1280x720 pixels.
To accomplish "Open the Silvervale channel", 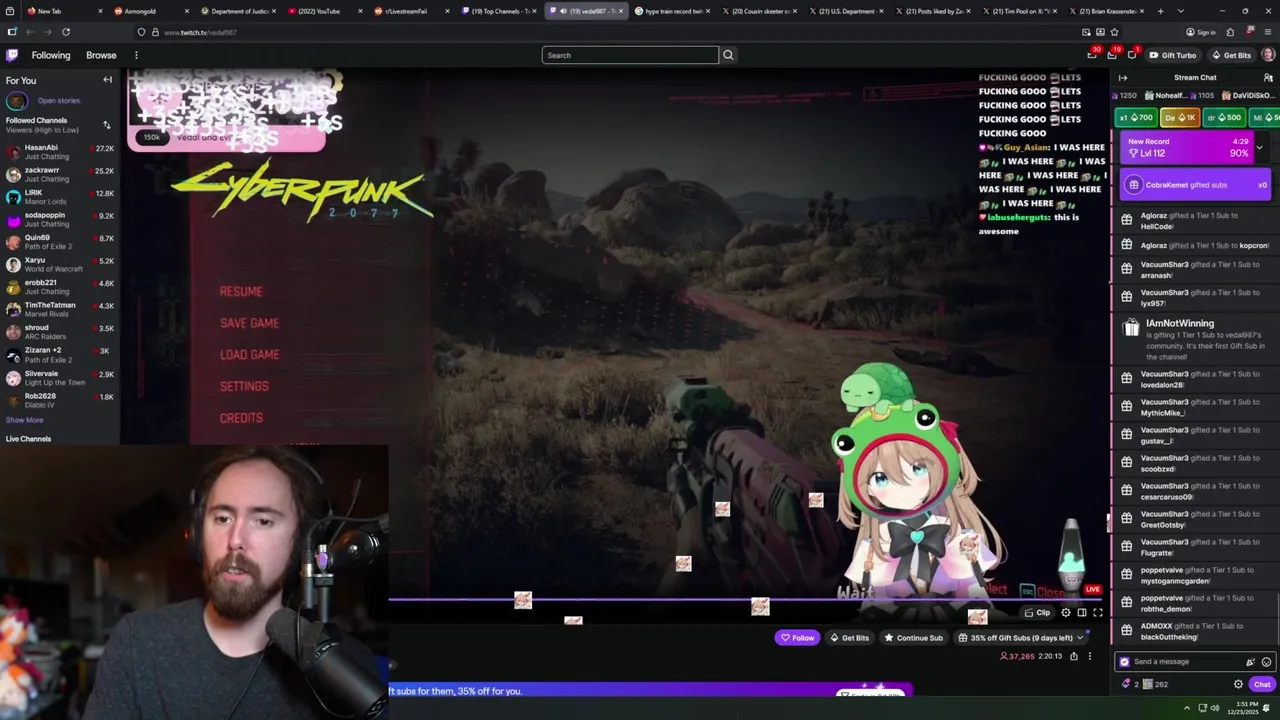I will click(x=60, y=378).
